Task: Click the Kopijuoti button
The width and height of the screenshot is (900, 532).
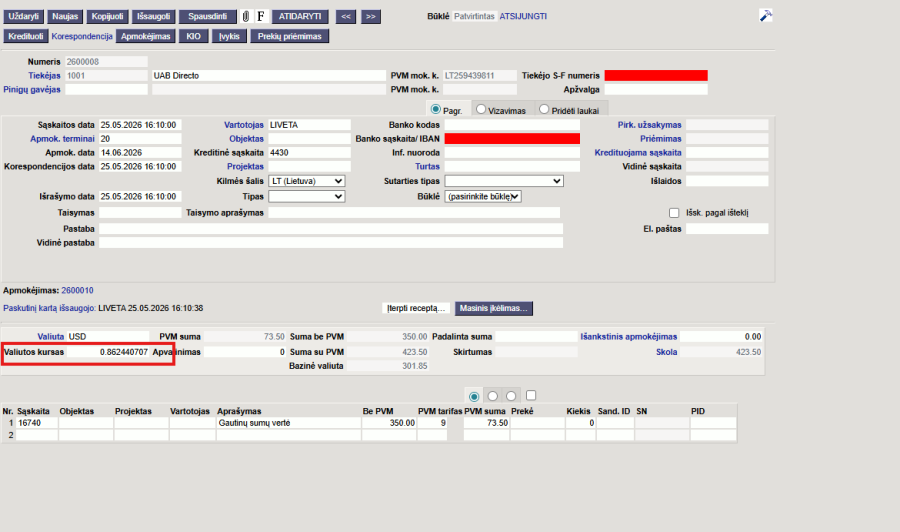Action: point(107,17)
